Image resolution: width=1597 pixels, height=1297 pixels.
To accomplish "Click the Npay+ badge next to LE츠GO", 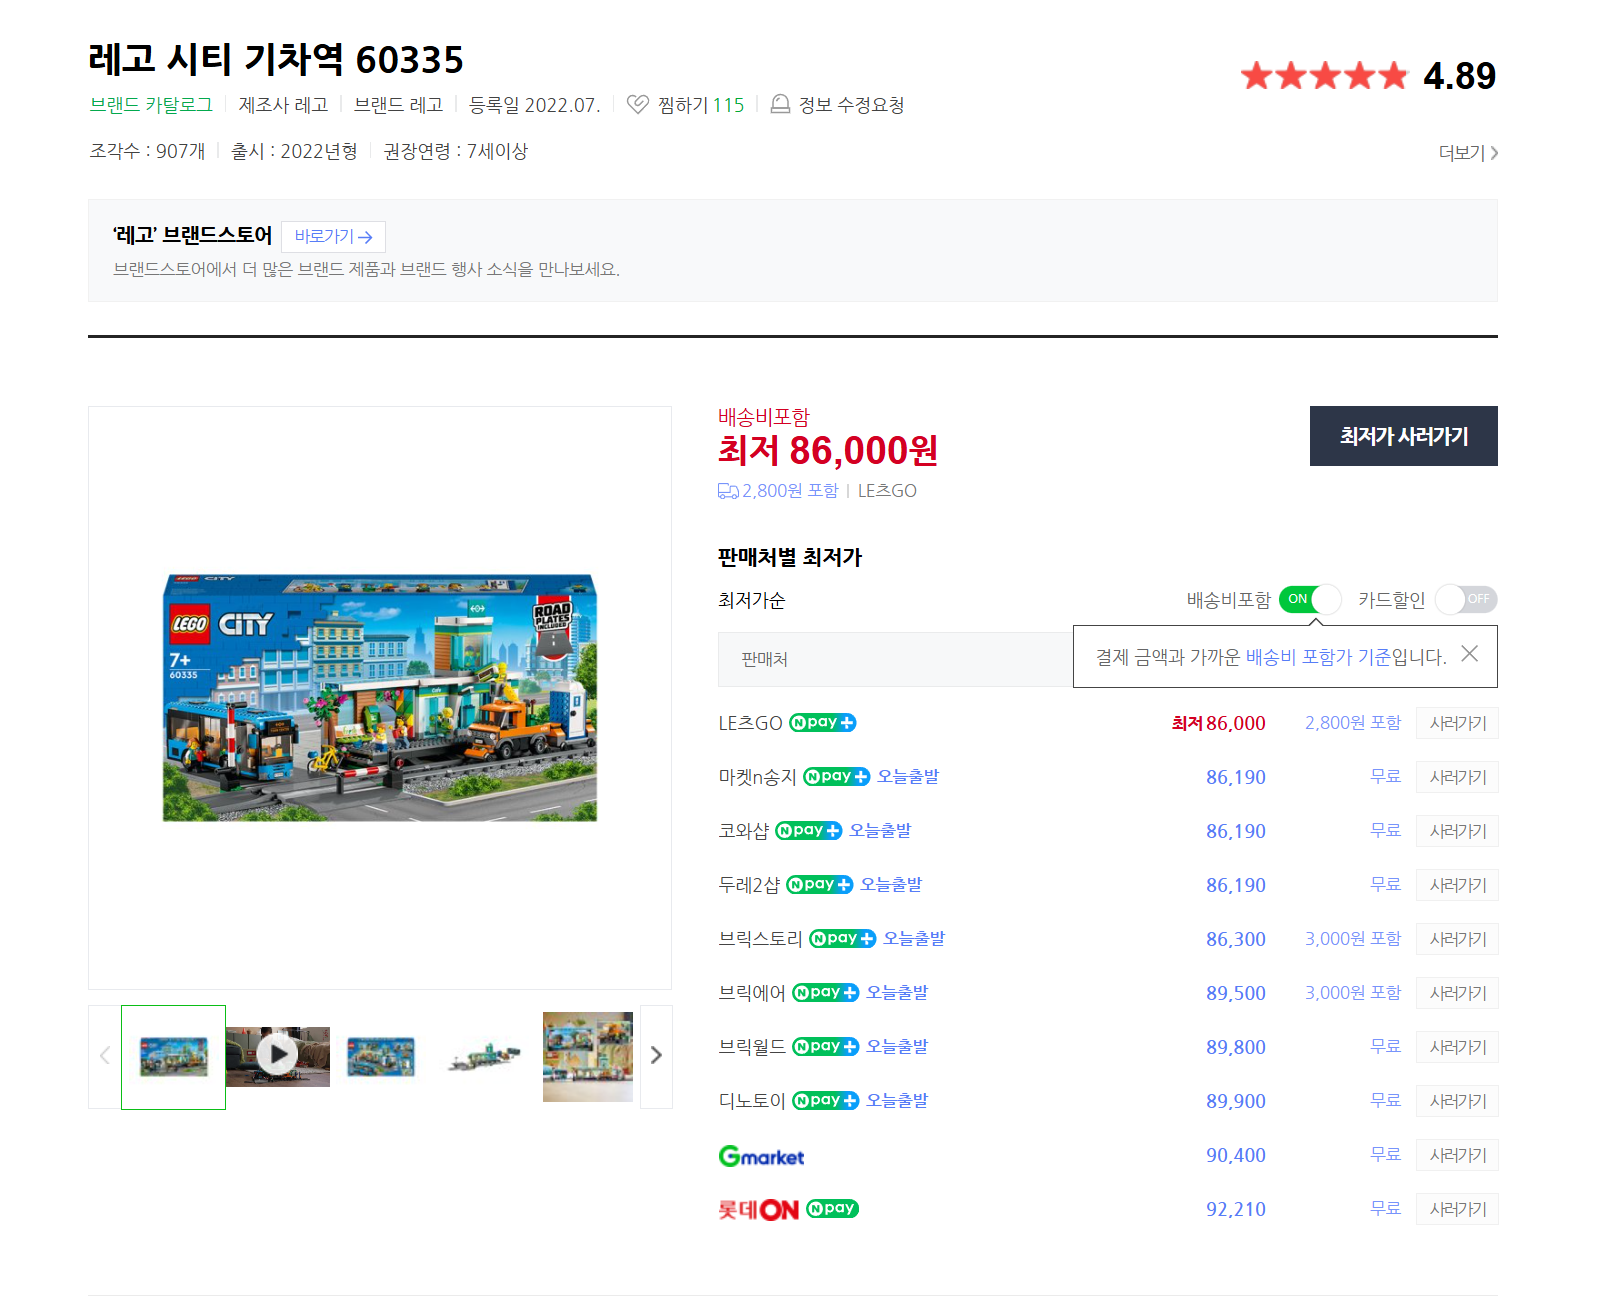I will (822, 723).
